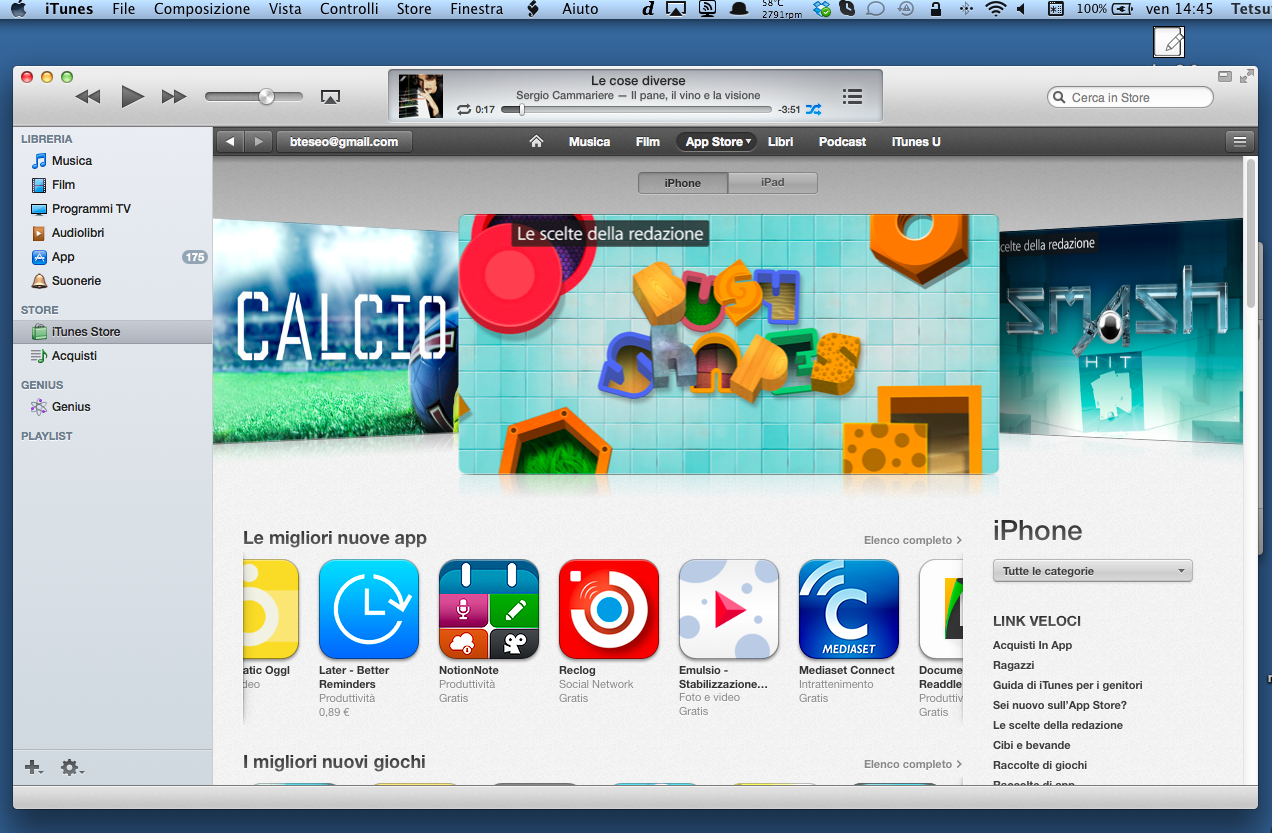The height and width of the screenshot is (833, 1272).
Task: Expand the App Store dropdown tab
Action: (x=716, y=142)
